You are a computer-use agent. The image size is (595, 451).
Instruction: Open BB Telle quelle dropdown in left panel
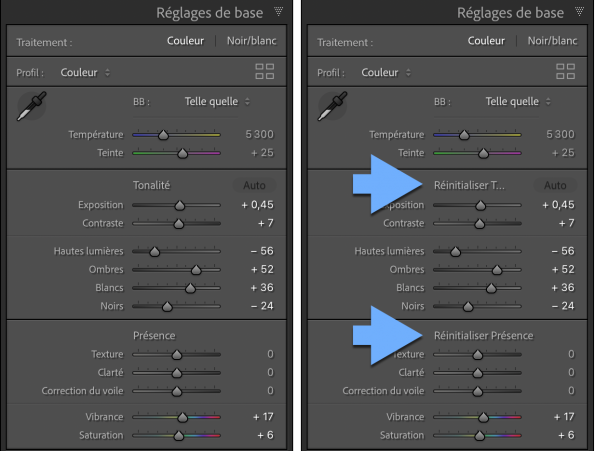[217, 102]
